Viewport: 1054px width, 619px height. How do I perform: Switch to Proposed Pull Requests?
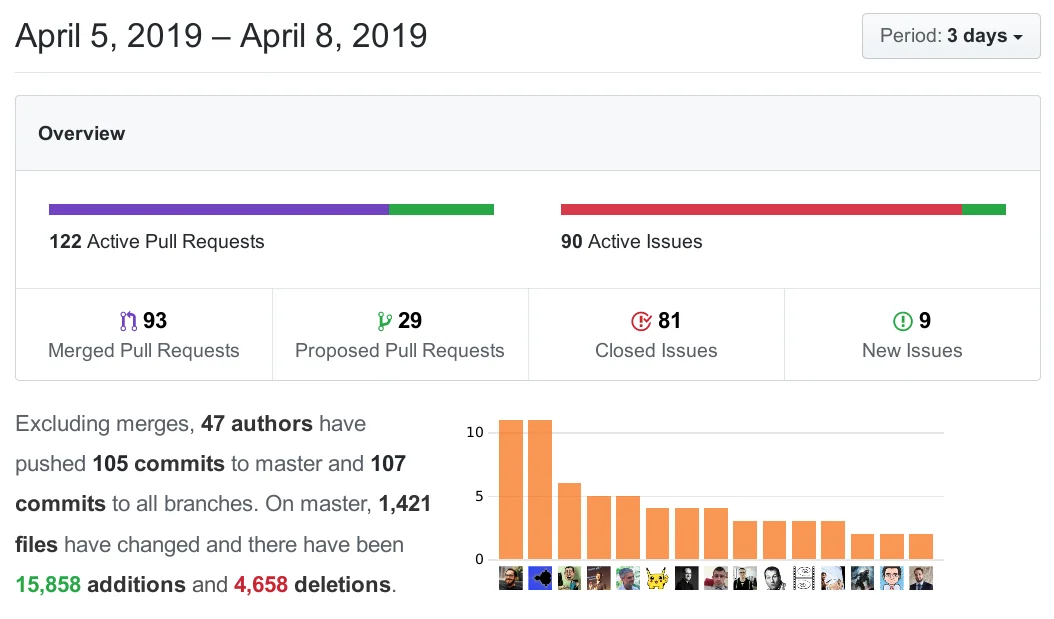pos(400,351)
